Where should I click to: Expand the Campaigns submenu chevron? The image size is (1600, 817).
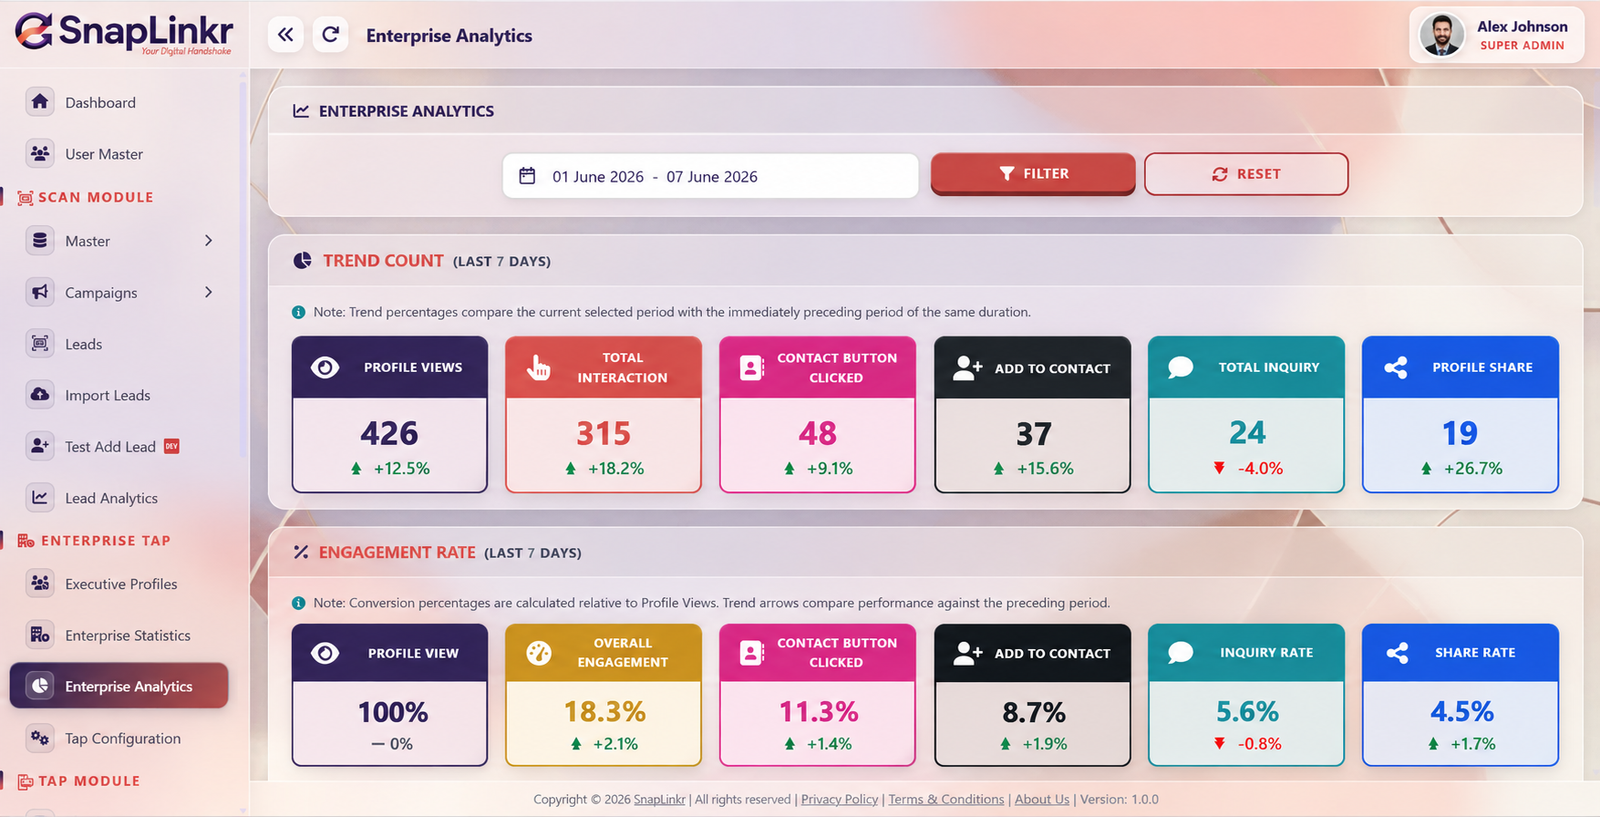(x=208, y=292)
